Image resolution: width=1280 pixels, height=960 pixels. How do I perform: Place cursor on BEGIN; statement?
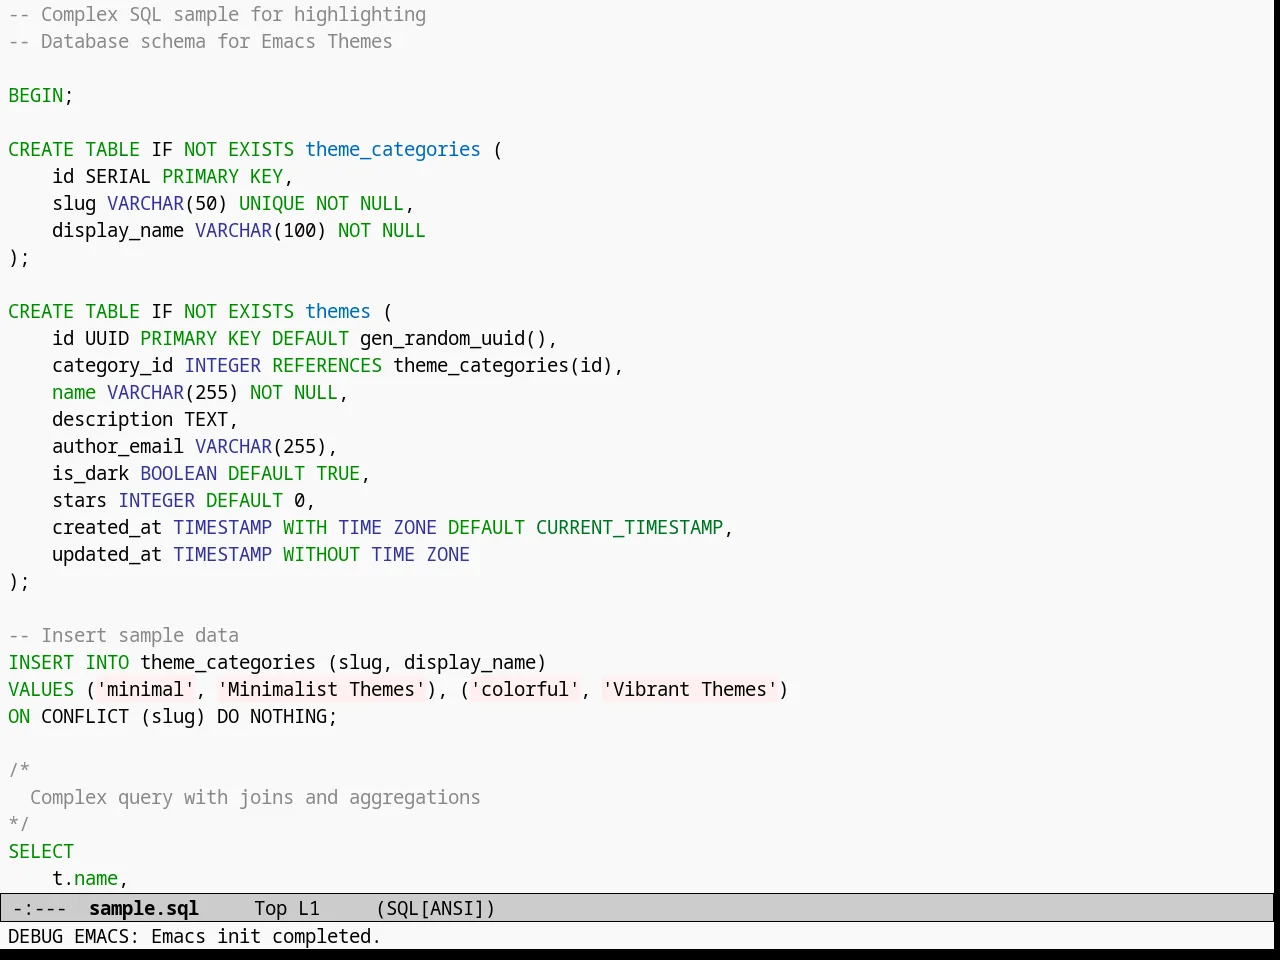click(41, 95)
